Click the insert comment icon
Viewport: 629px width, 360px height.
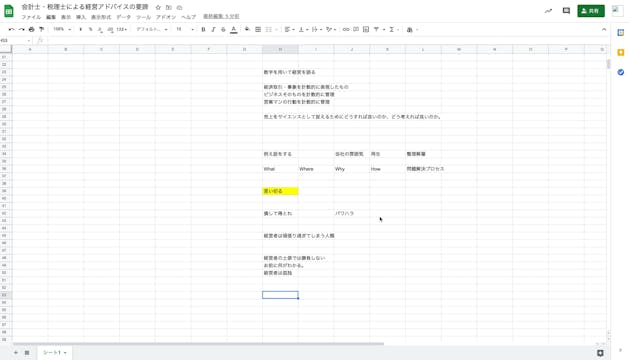tap(356, 29)
